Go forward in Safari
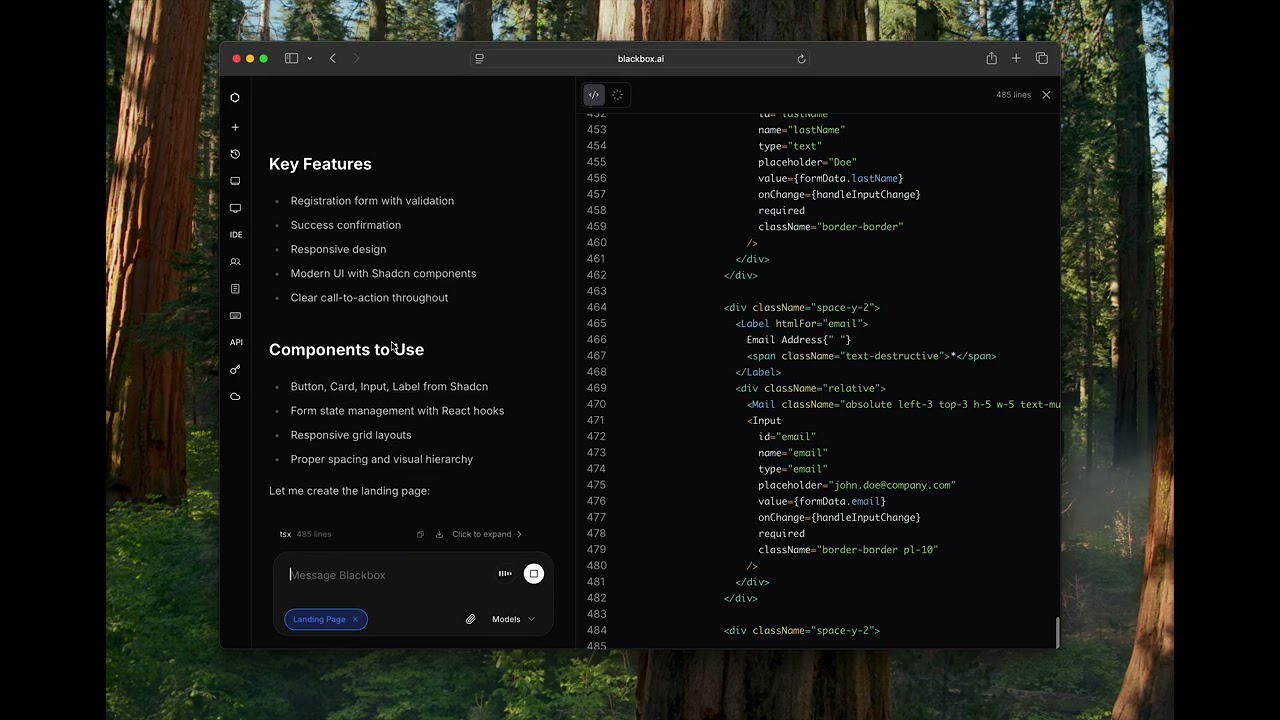This screenshot has height=720, width=1280. click(356, 59)
